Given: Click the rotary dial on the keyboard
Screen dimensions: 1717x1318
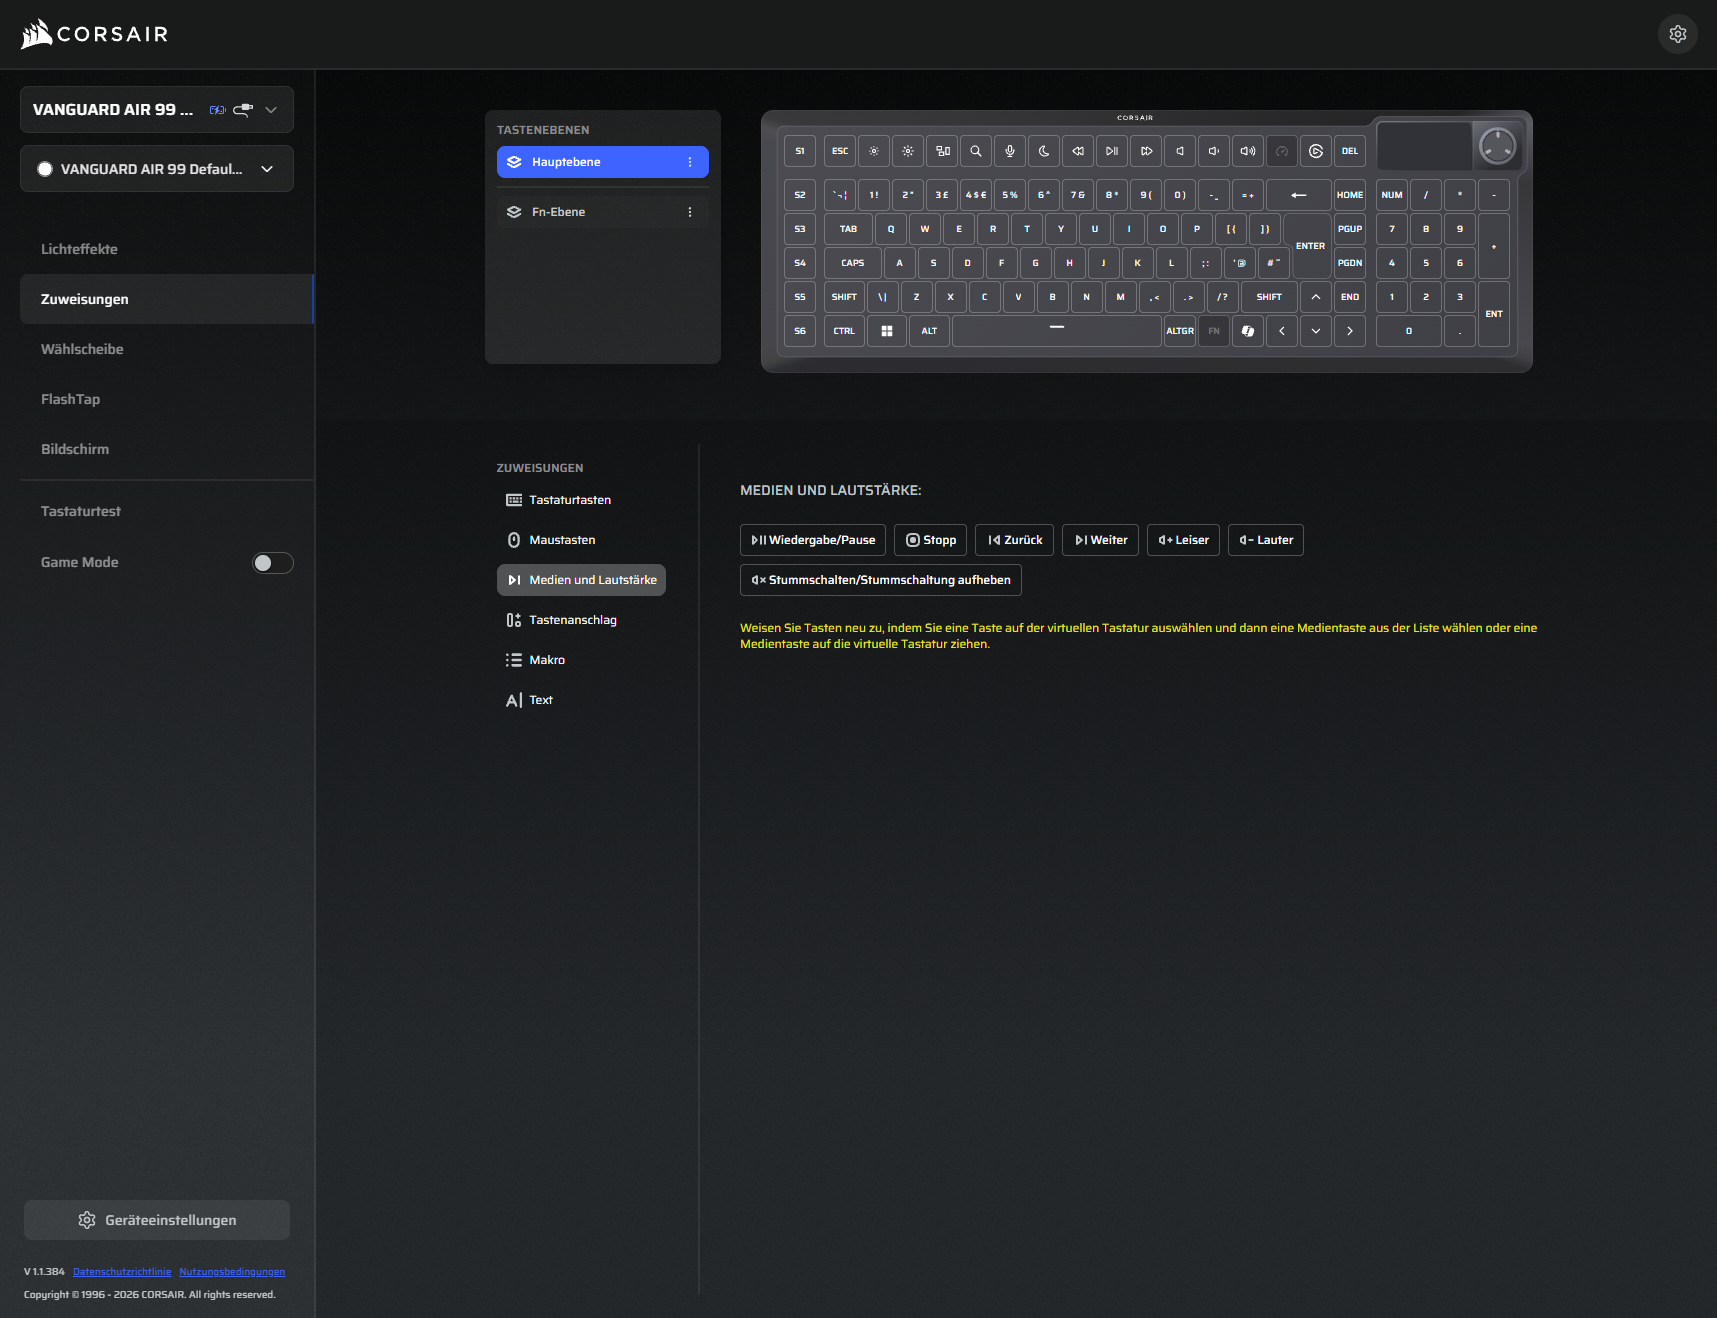Looking at the screenshot, I should (1497, 146).
